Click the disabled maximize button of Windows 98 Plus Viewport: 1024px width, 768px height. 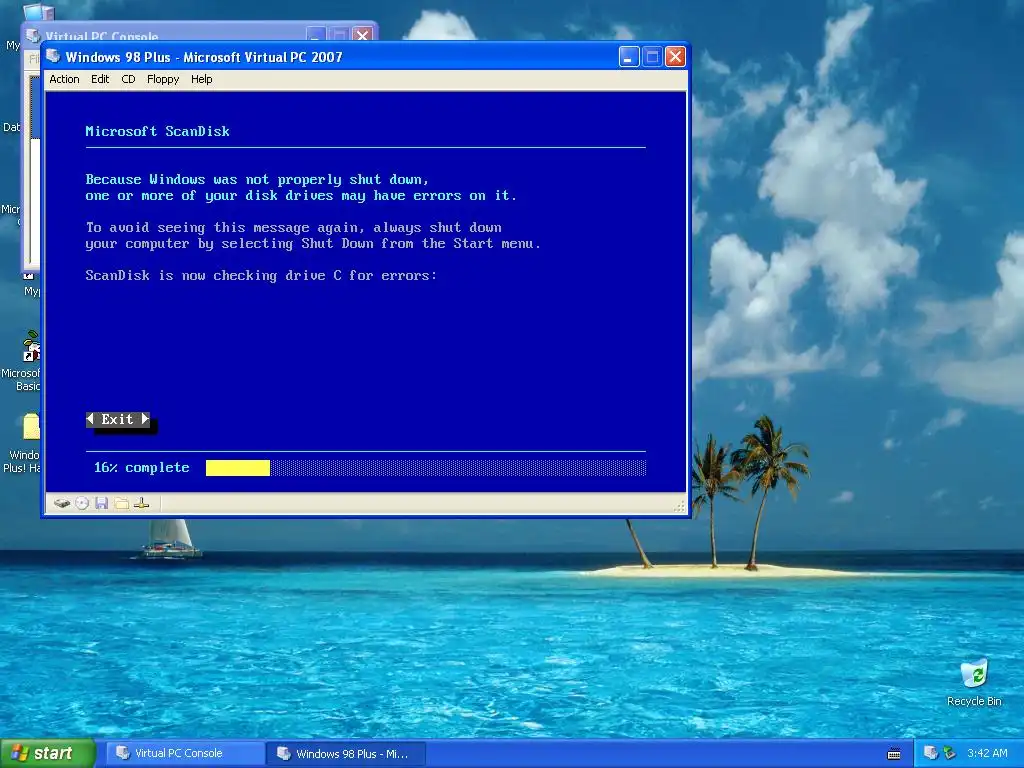pos(652,57)
